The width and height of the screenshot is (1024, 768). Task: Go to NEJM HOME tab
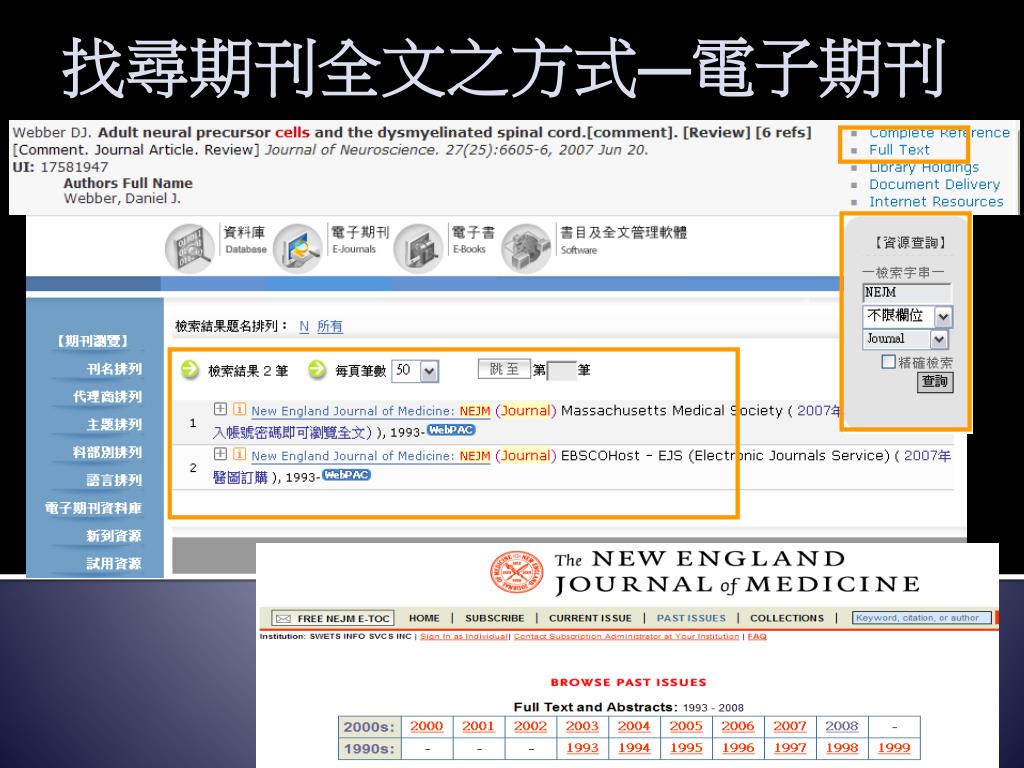tap(424, 618)
